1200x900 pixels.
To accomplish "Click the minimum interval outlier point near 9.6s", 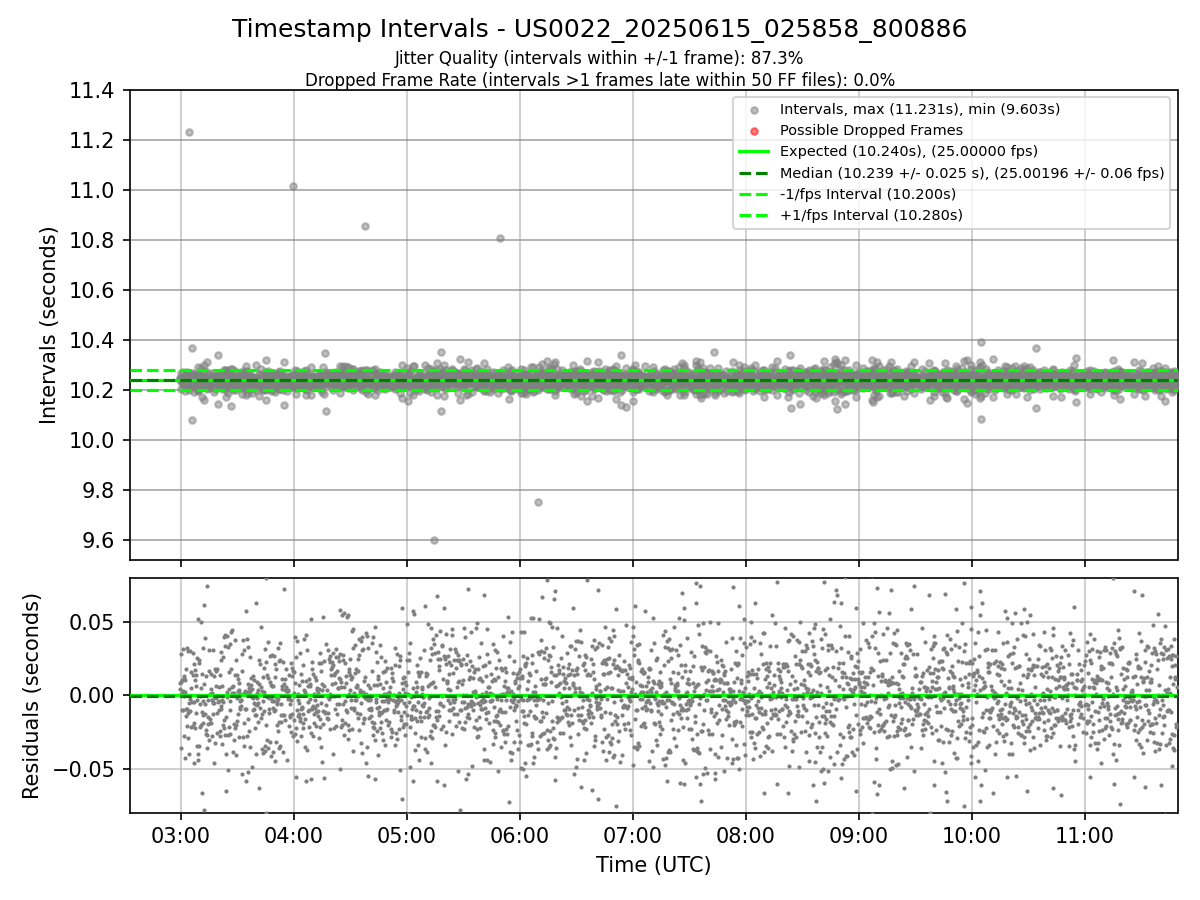I will pyautogui.click(x=434, y=540).
